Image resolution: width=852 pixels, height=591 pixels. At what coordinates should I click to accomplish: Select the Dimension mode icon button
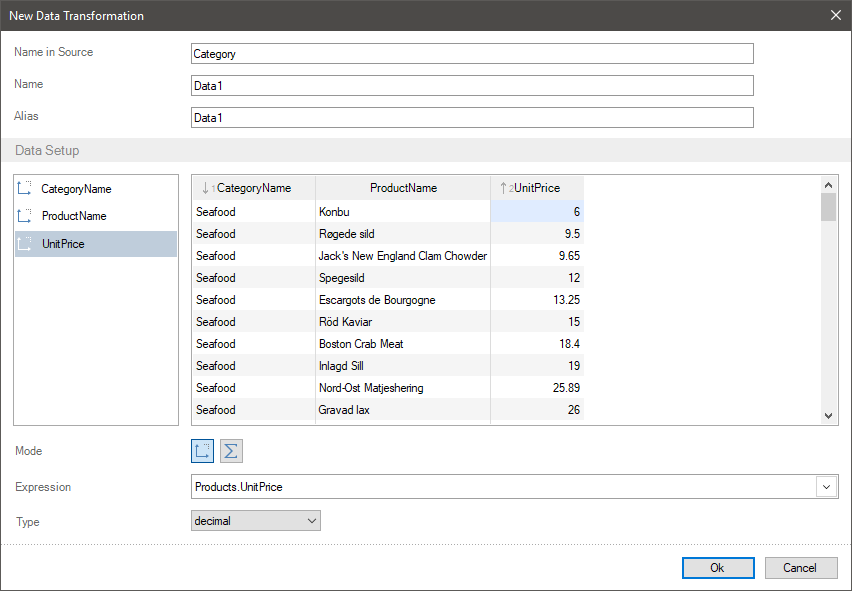(x=202, y=451)
